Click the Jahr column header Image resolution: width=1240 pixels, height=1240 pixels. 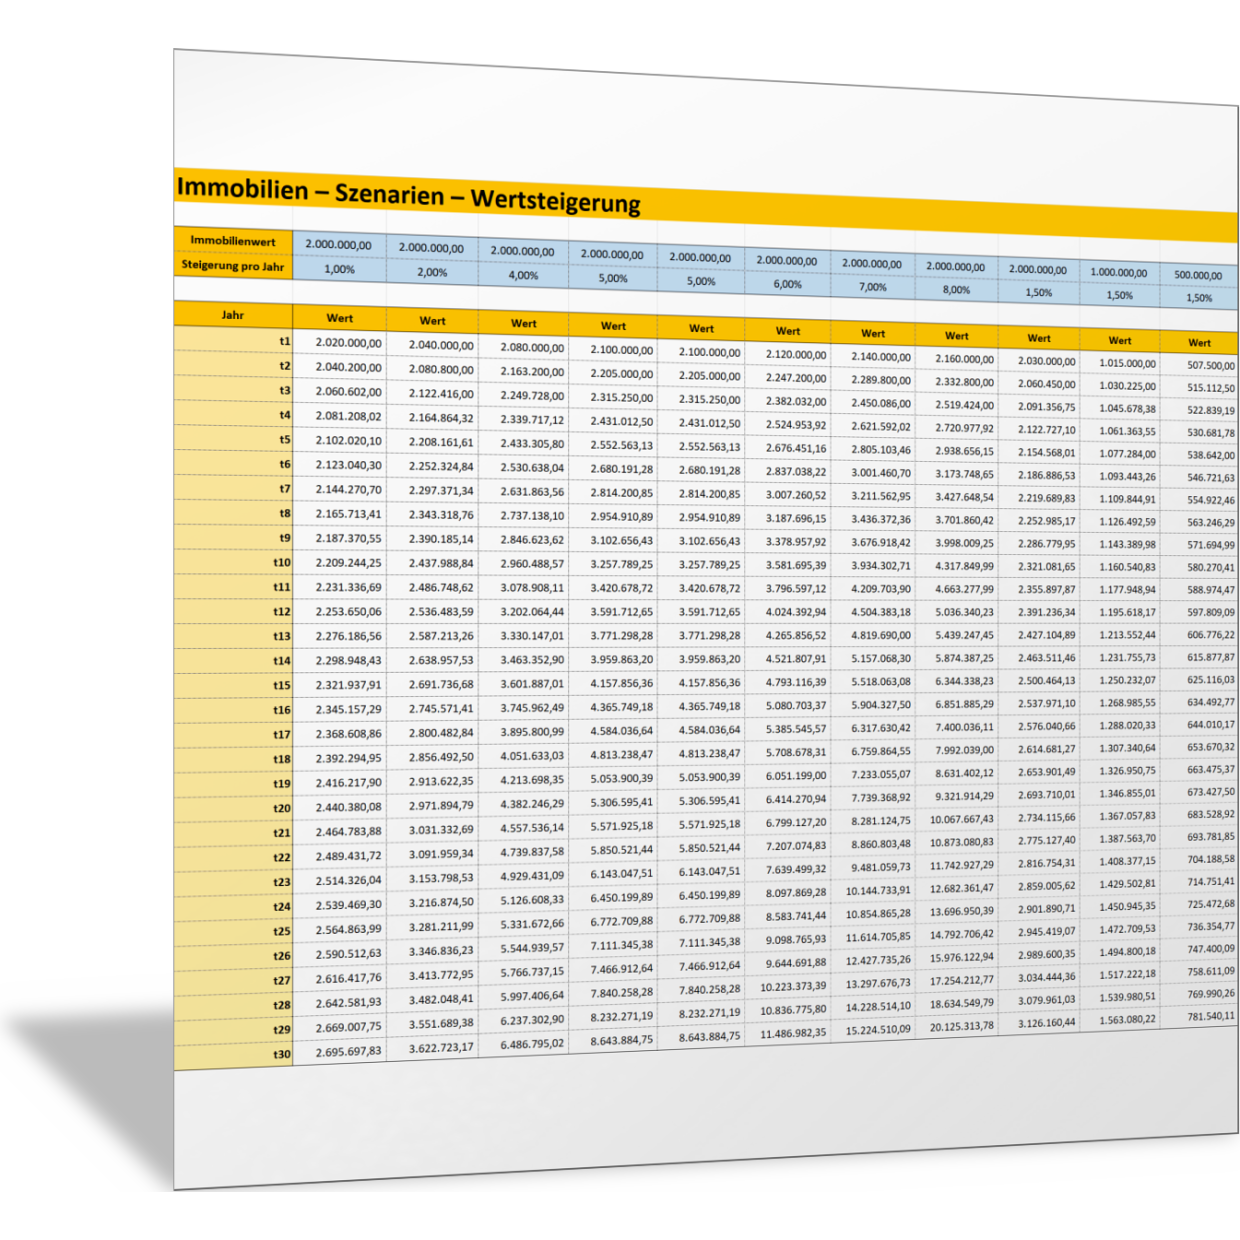233,315
